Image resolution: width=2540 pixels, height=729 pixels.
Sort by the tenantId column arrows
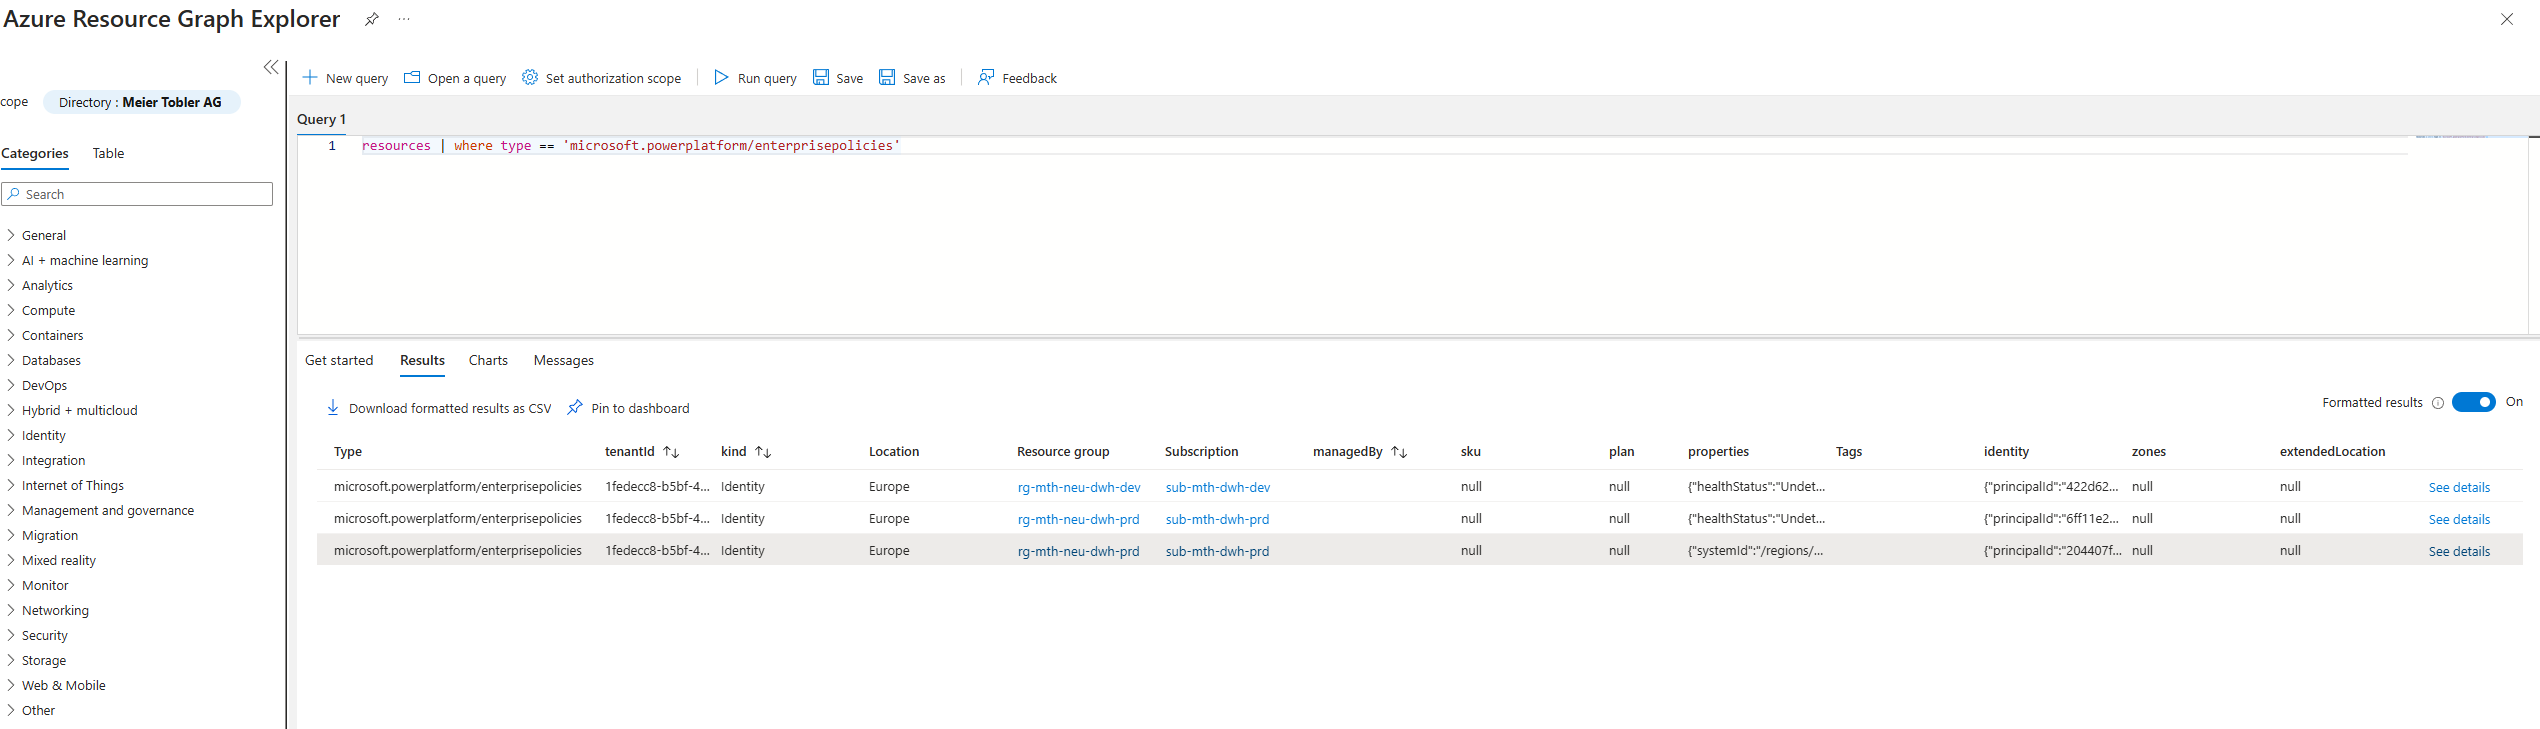click(x=671, y=452)
